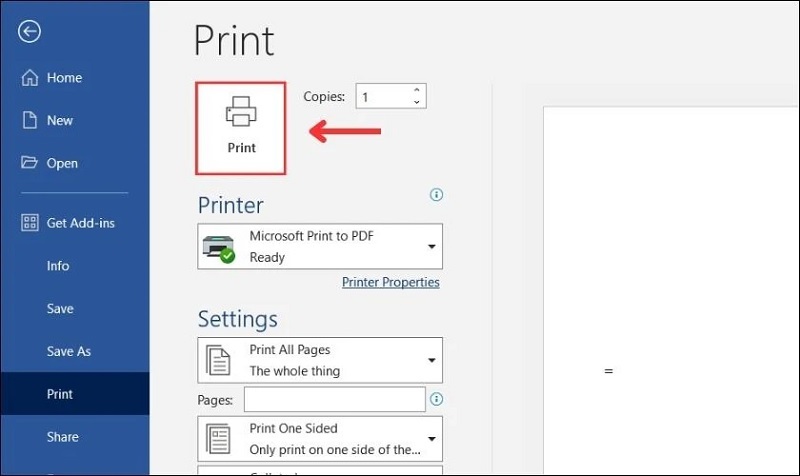Click the Get Add-ins grid icon
The width and height of the screenshot is (800, 476).
(x=30, y=222)
